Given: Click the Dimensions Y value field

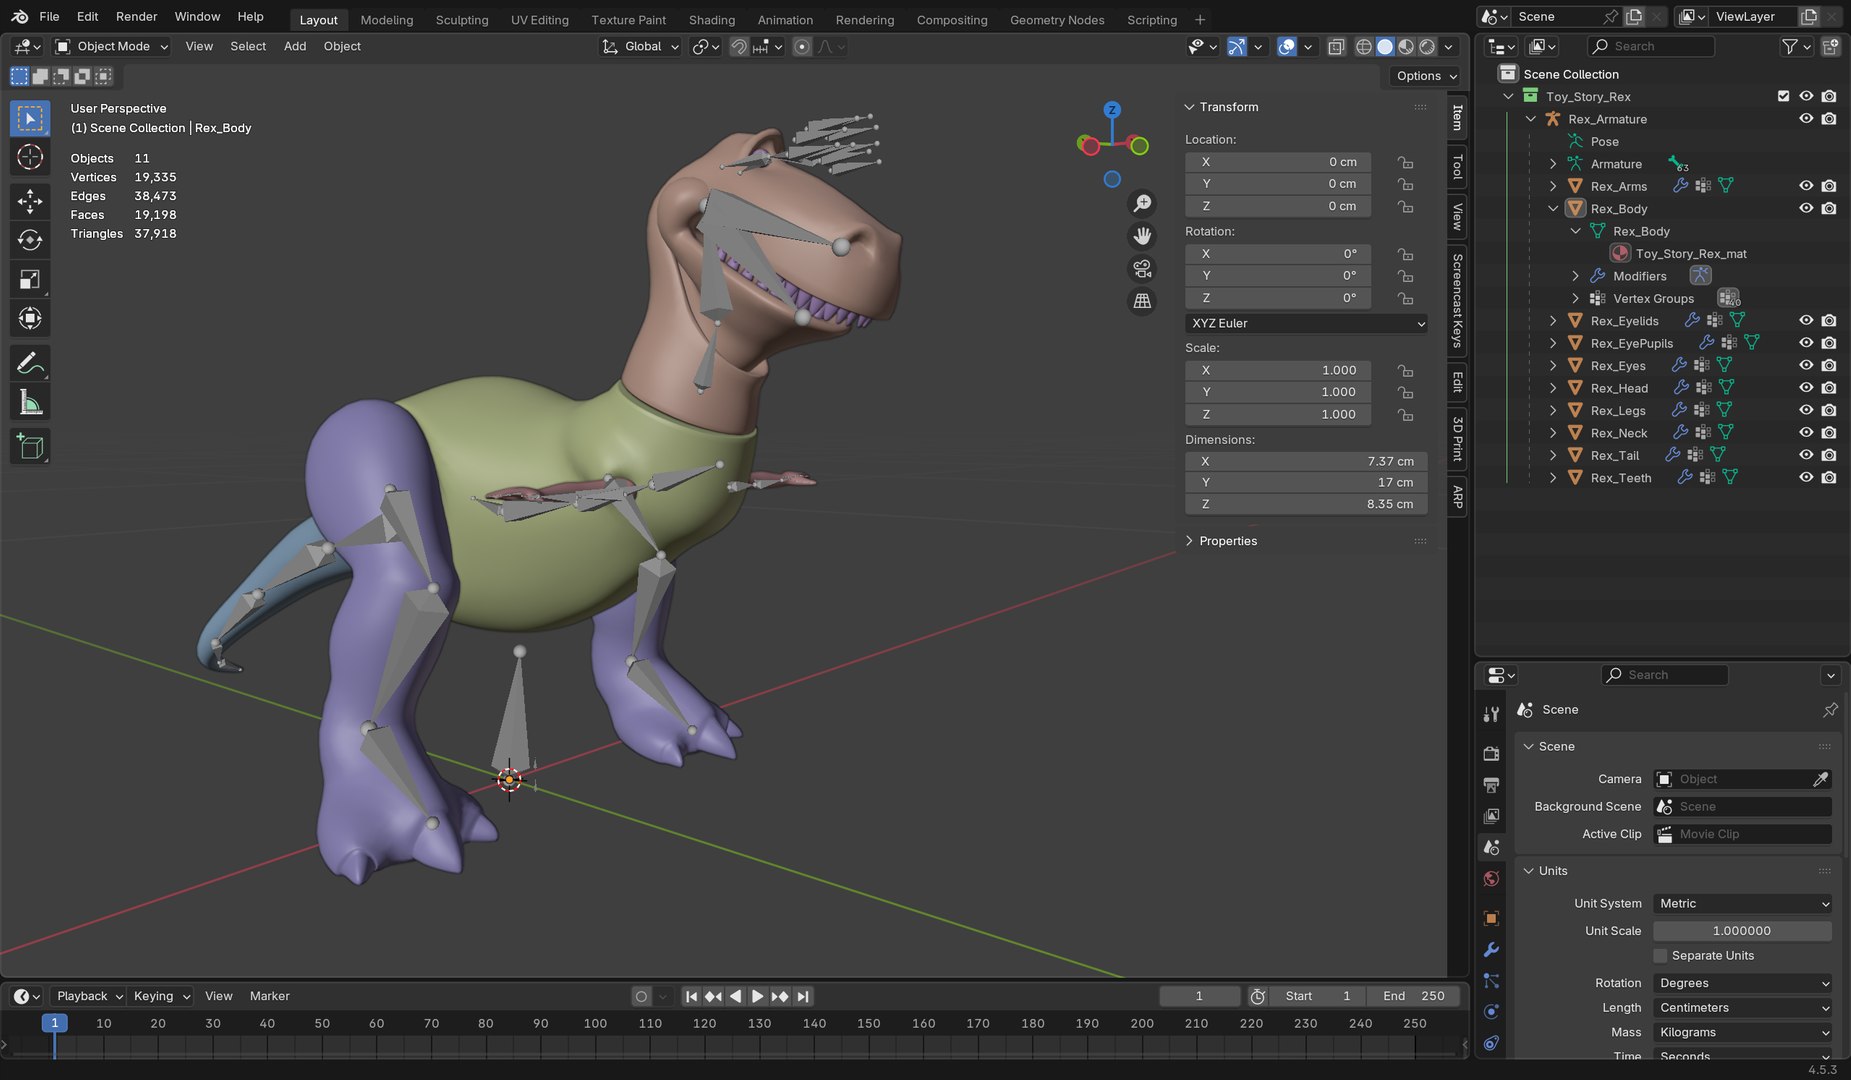Looking at the screenshot, I should tap(1306, 482).
